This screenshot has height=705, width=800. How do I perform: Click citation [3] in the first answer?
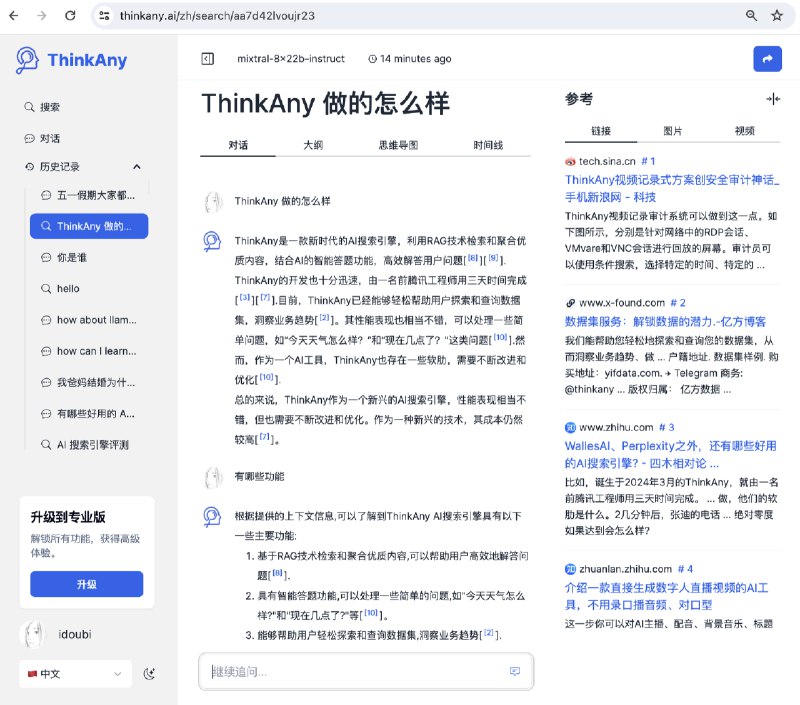245,298
